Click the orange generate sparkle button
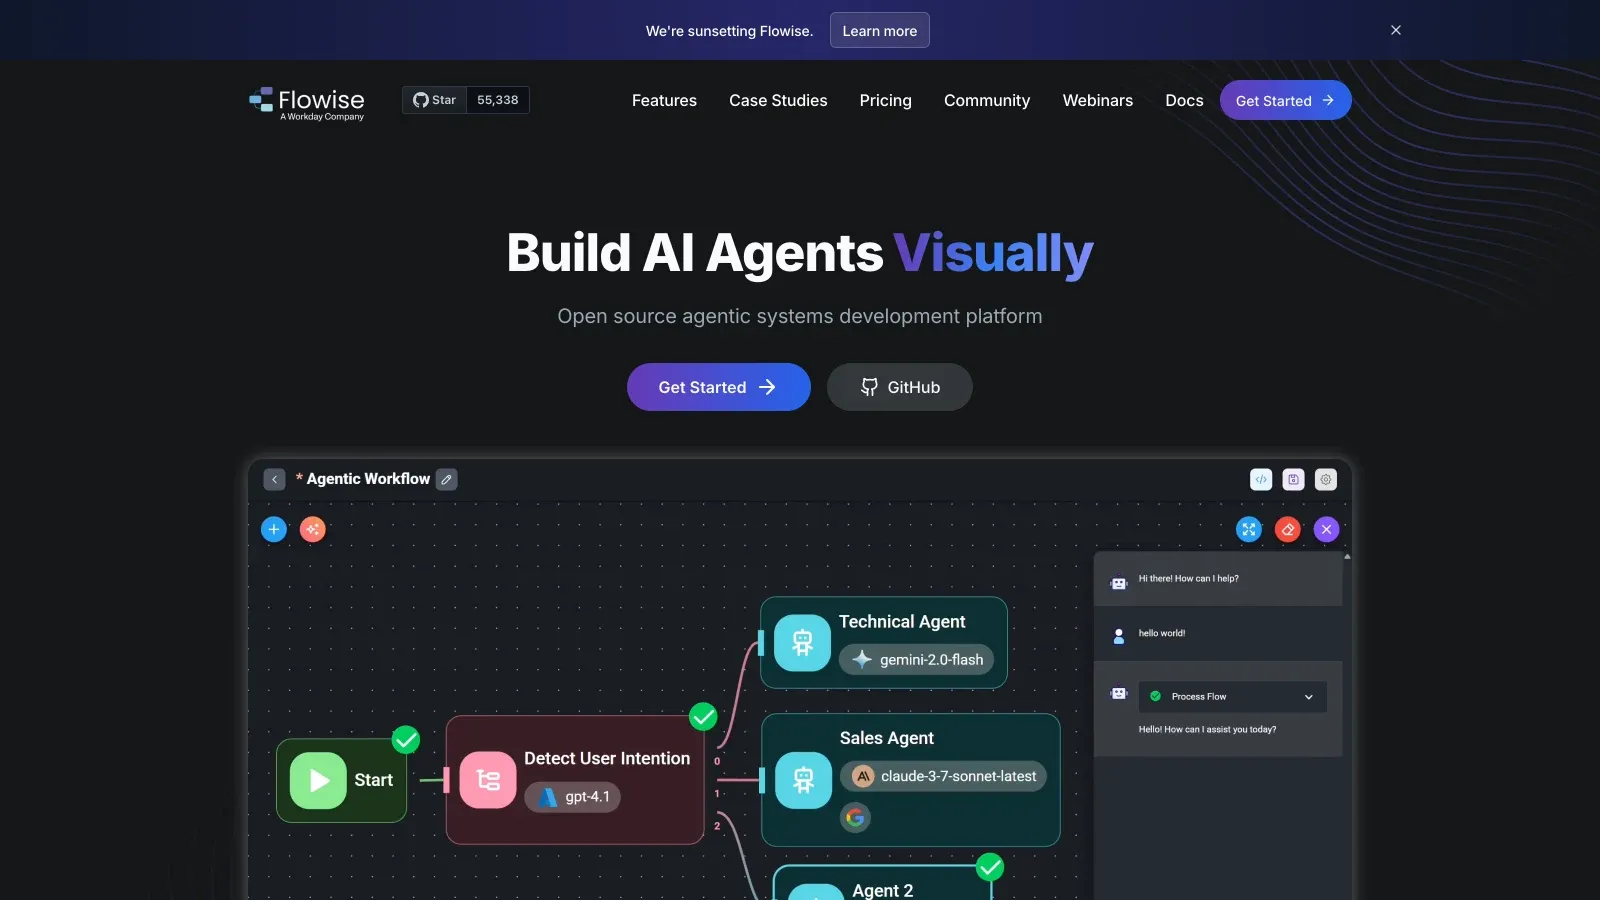 coord(313,529)
